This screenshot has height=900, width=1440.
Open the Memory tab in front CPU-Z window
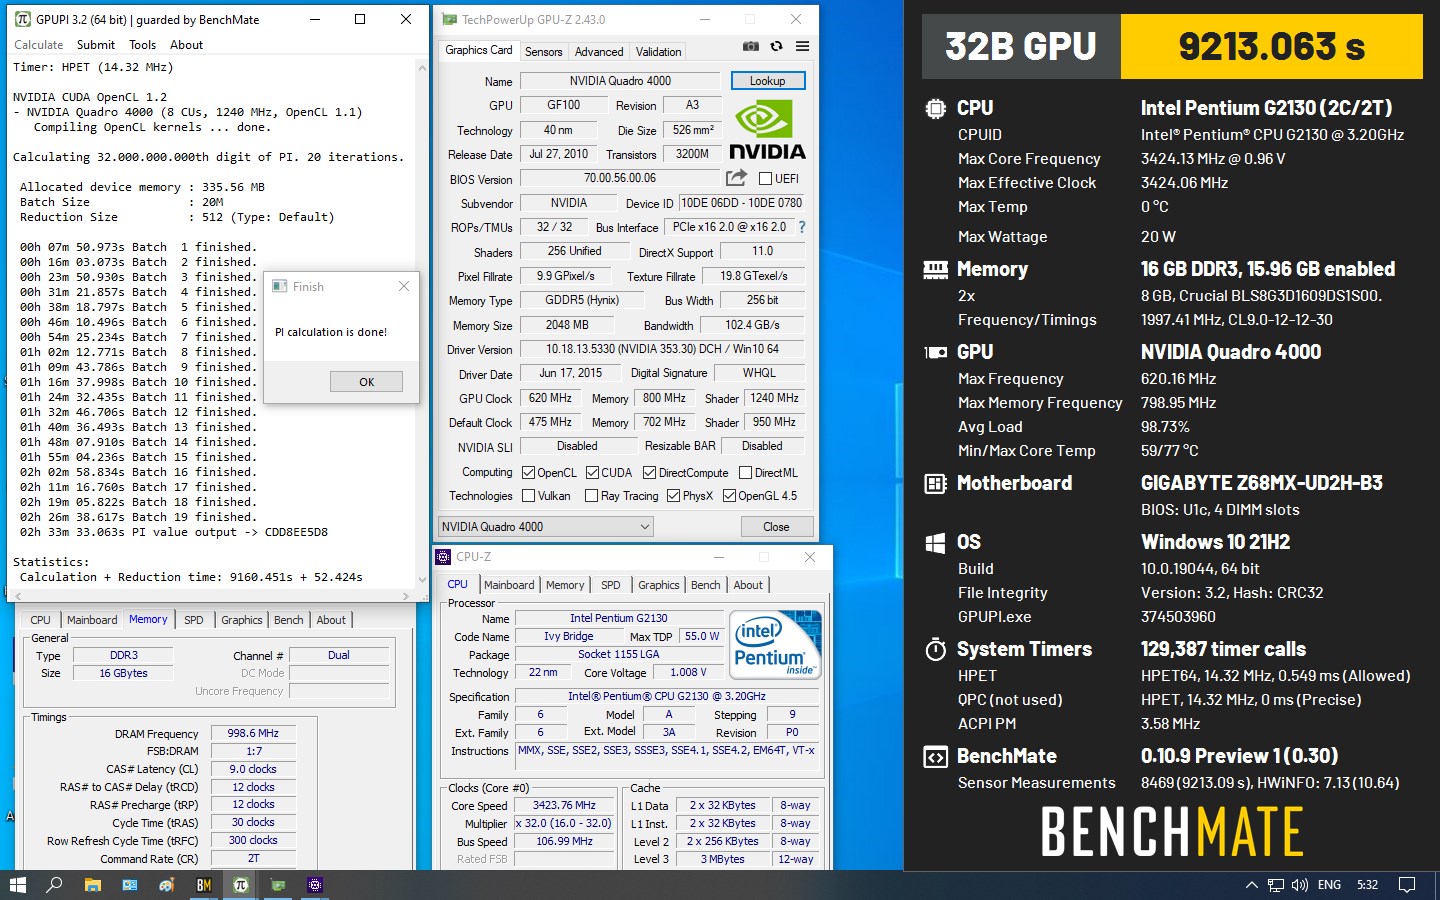[565, 585]
